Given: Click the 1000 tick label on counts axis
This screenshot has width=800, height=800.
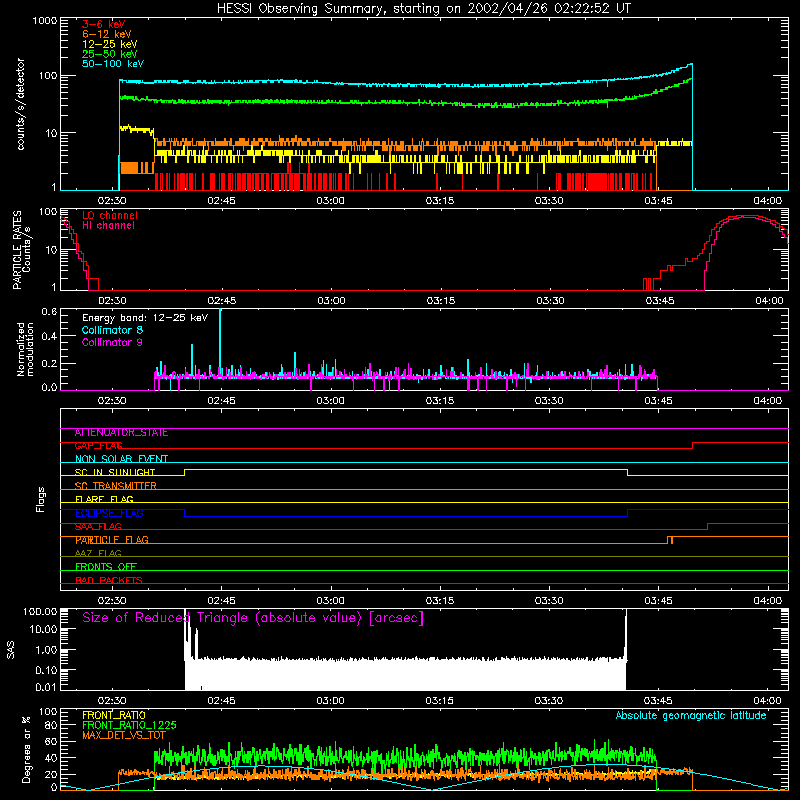Looking at the screenshot, I should click(44, 21).
